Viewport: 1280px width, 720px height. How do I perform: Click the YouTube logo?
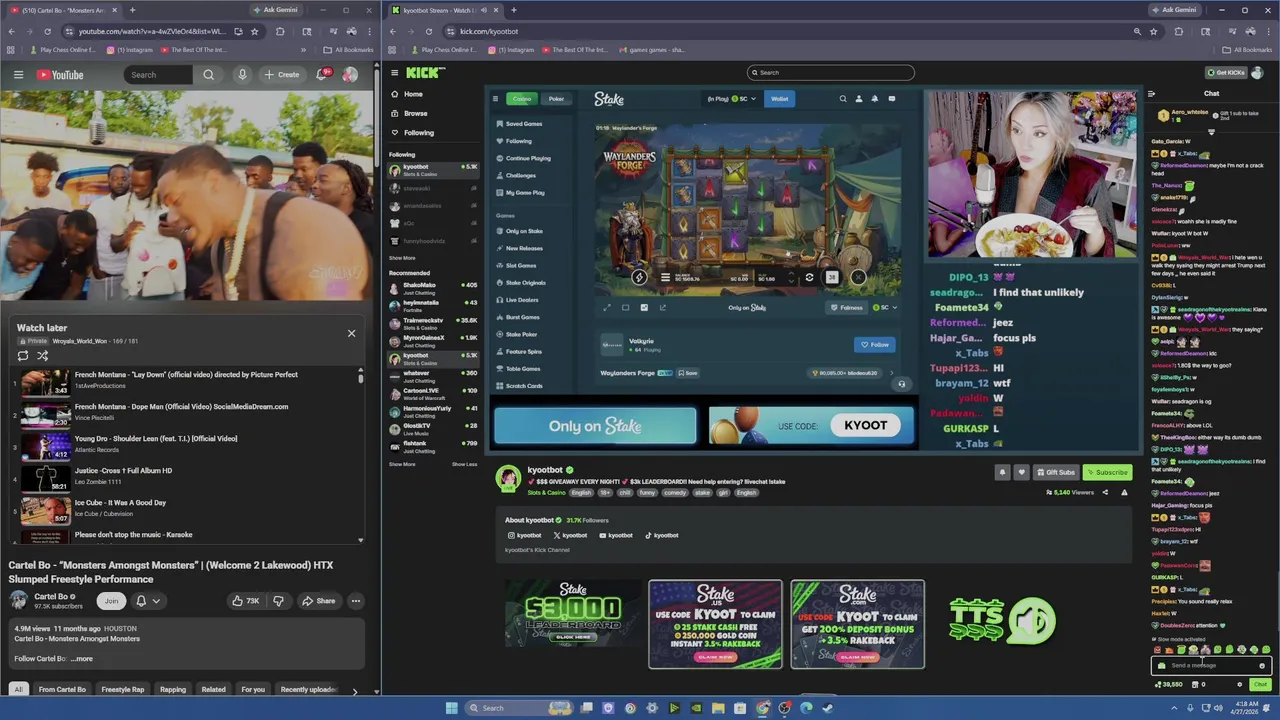click(60, 75)
